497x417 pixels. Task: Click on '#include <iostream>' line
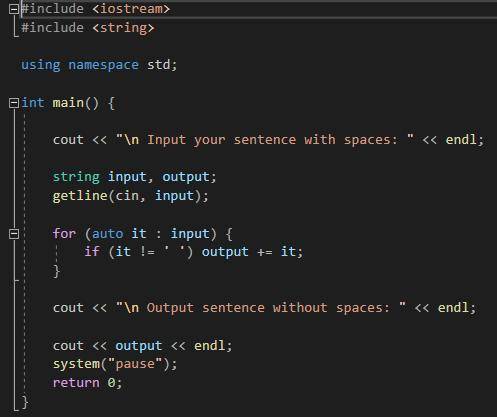(x=96, y=9)
